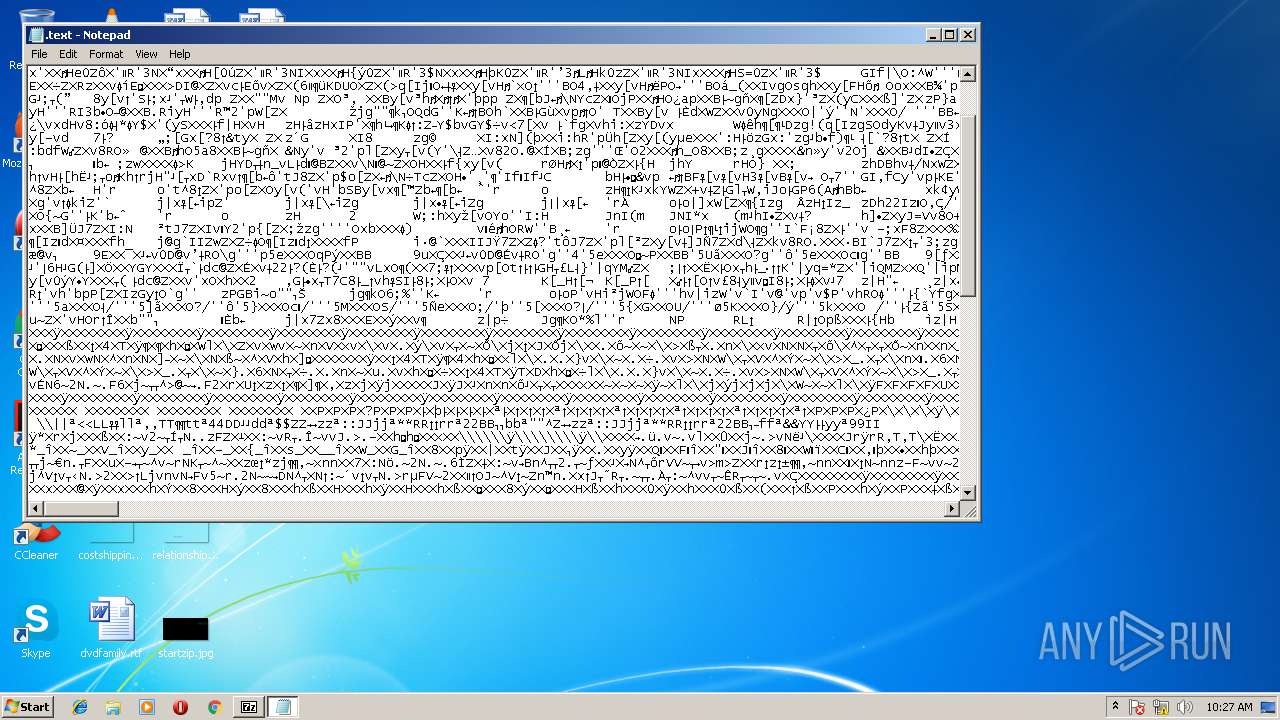Open the Format menu
This screenshot has width=1280, height=720.
tap(106, 54)
